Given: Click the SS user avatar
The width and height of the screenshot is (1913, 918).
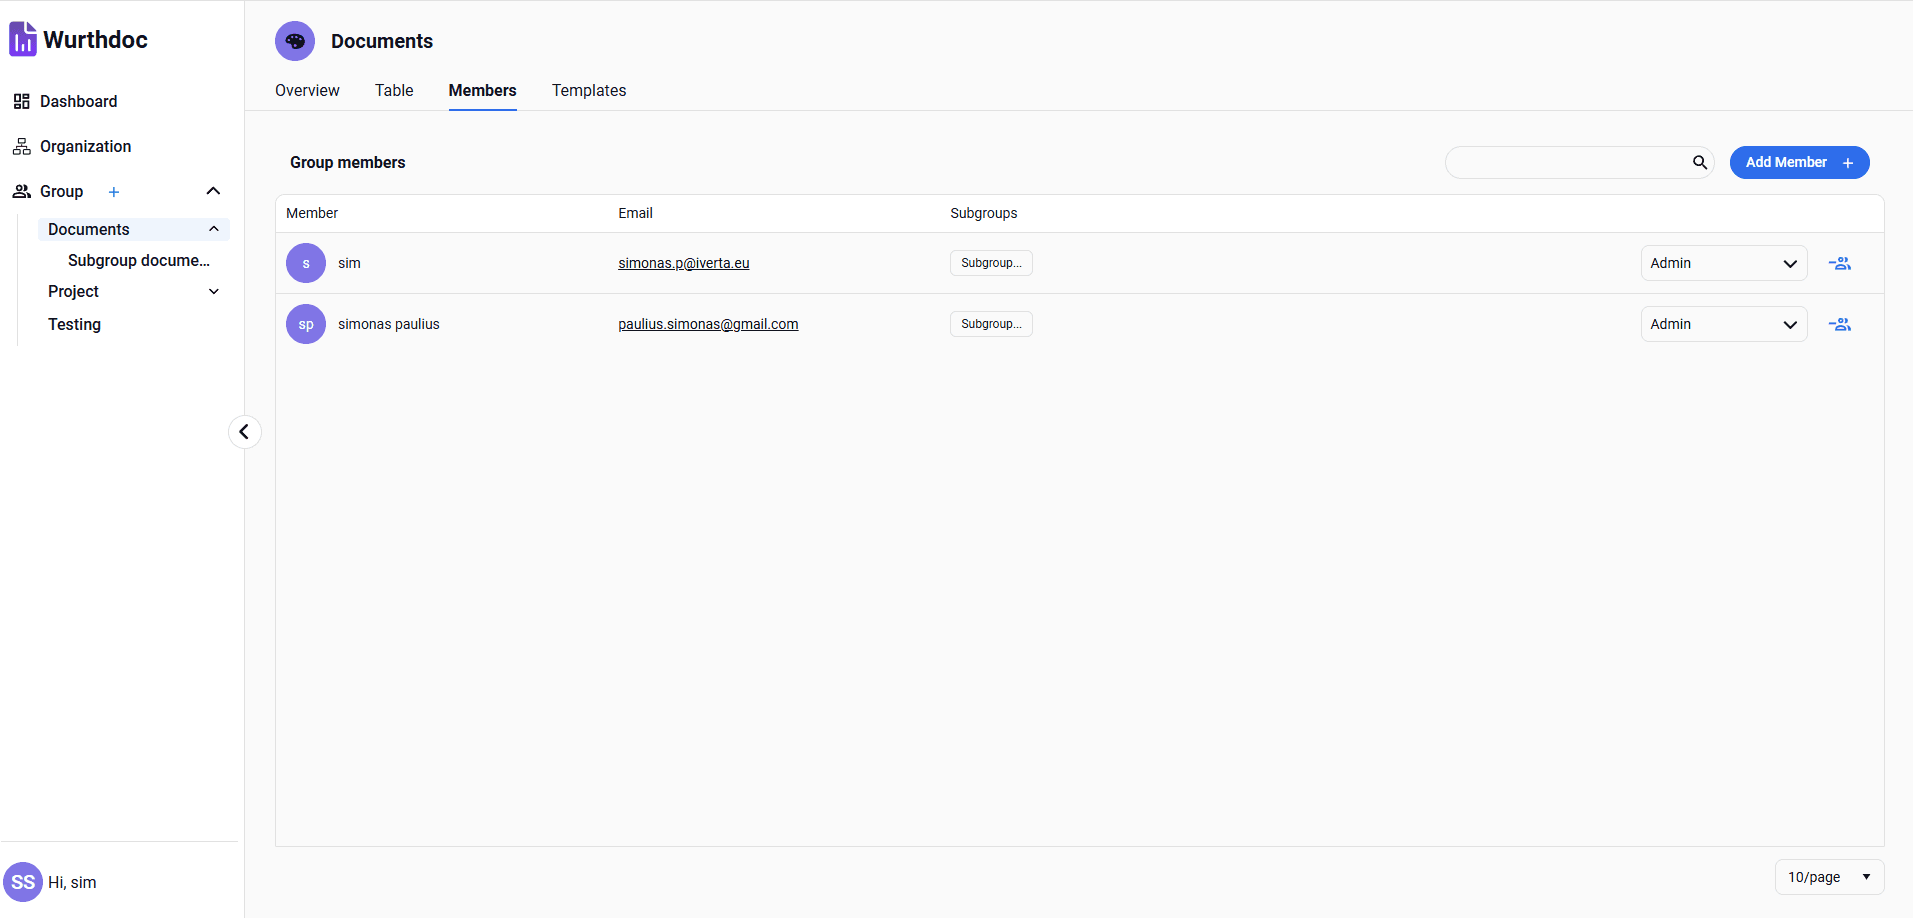Looking at the screenshot, I should [23, 882].
